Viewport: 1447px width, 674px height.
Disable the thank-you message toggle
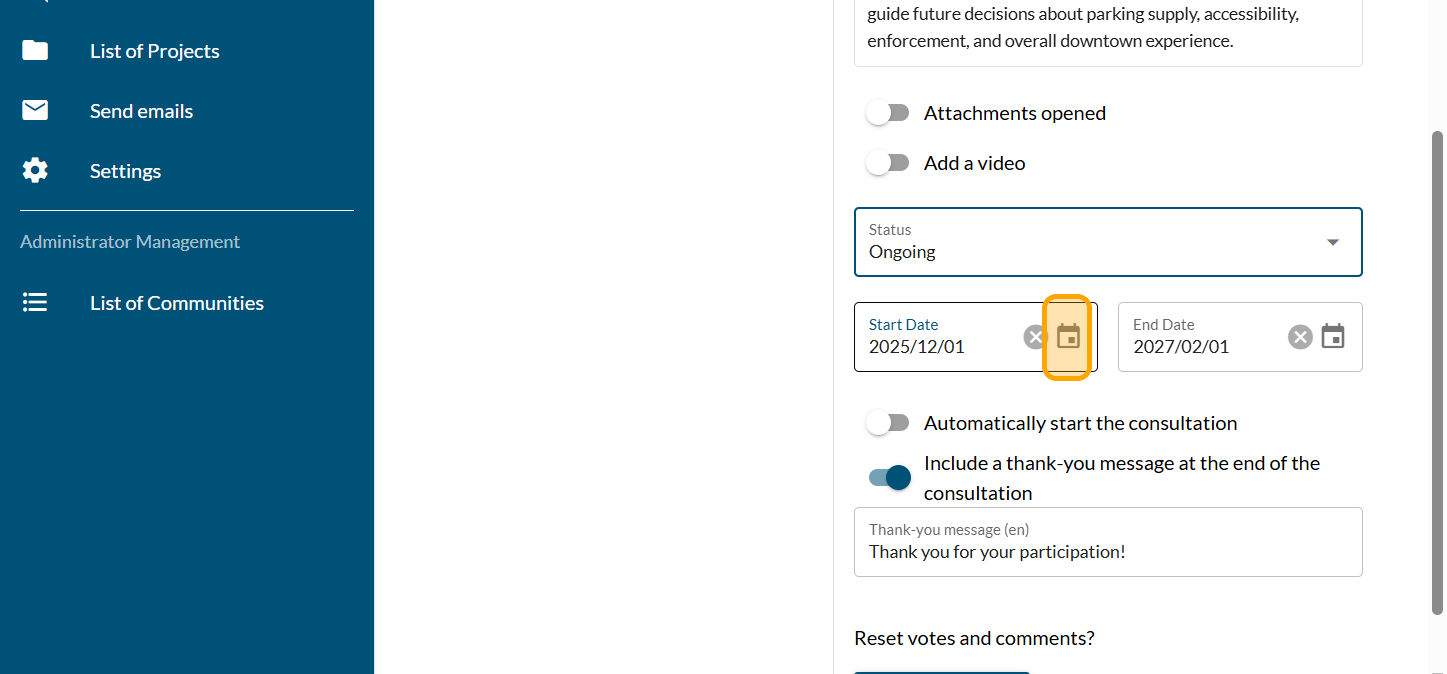(889, 478)
